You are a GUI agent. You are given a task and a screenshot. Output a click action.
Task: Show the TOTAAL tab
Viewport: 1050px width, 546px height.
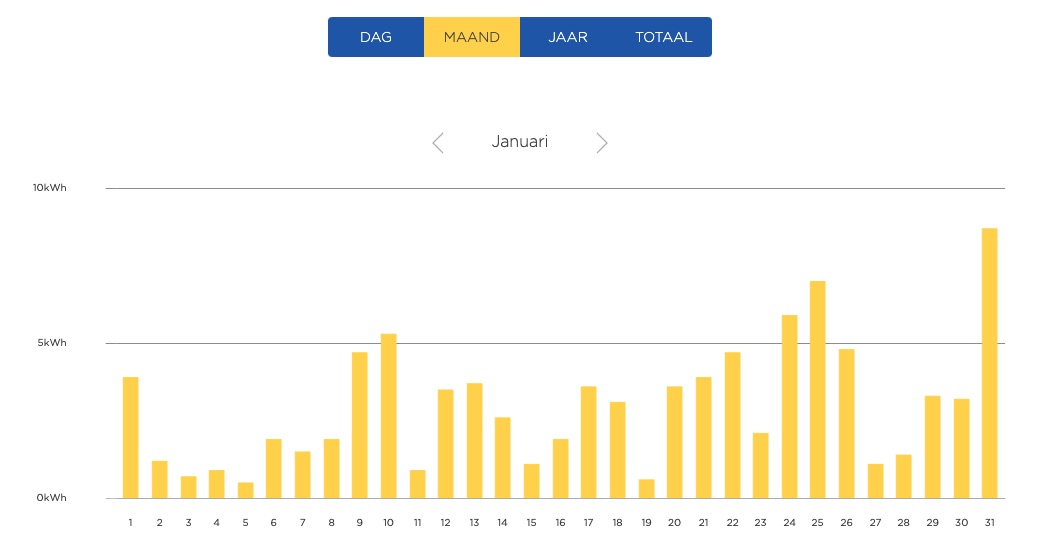663,37
